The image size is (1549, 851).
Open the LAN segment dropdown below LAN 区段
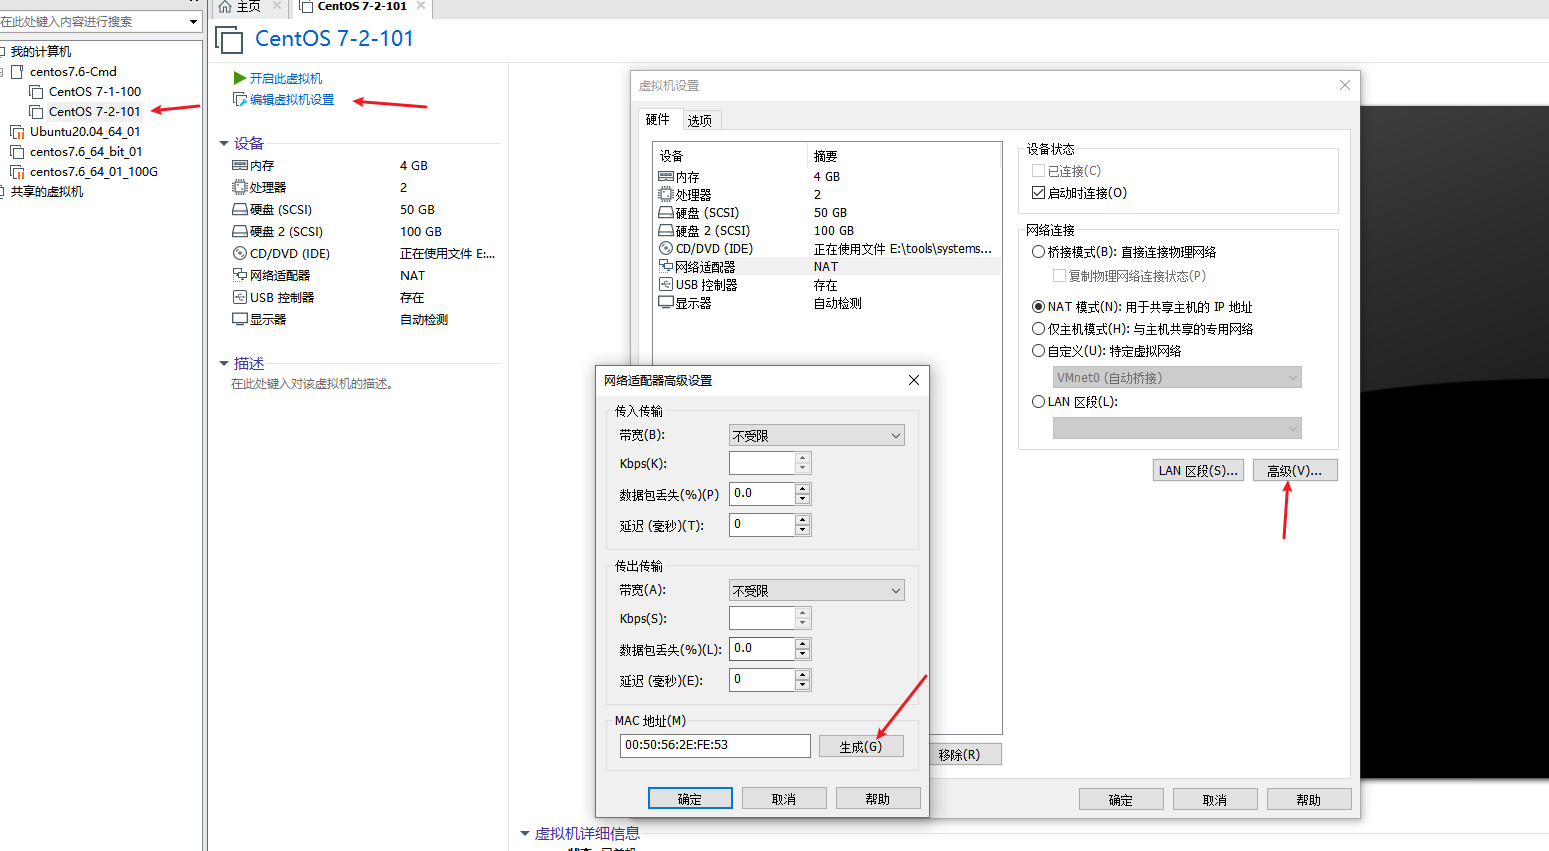(1177, 428)
